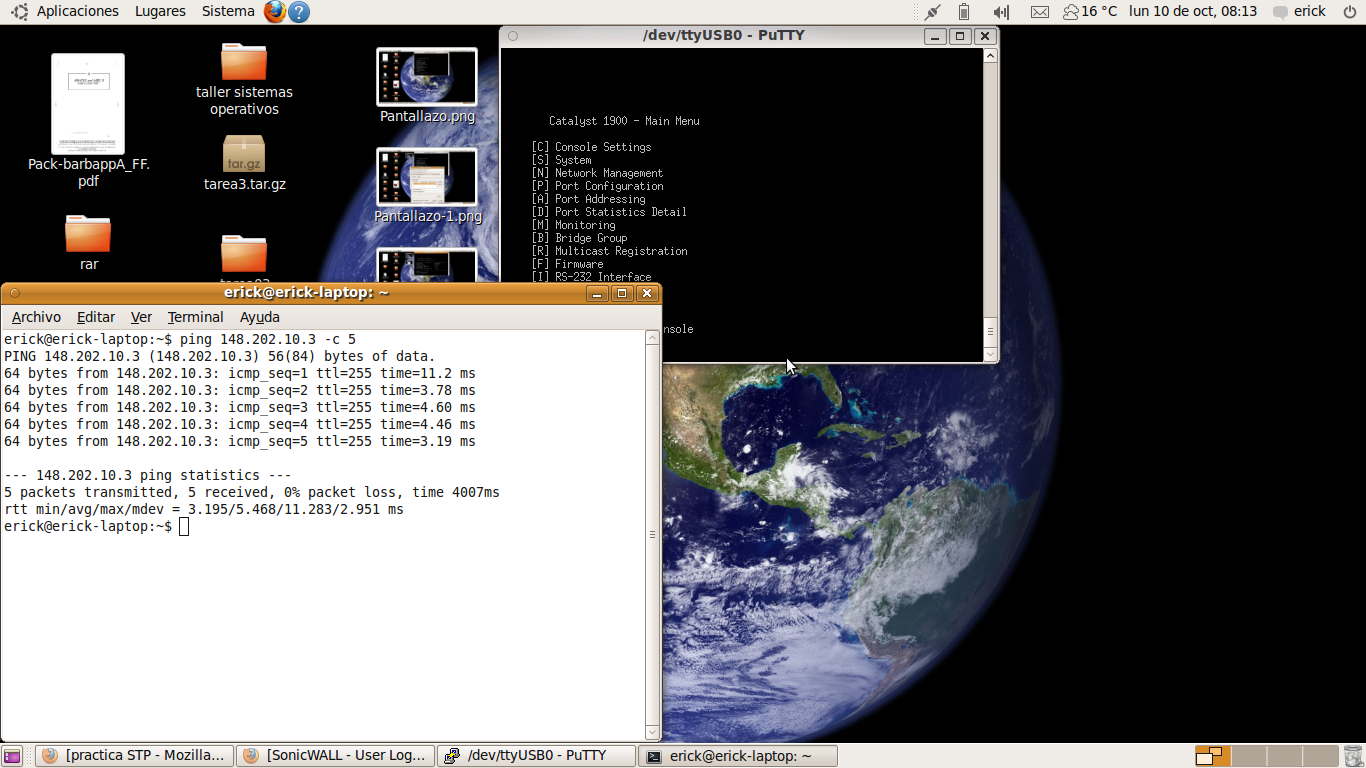This screenshot has width=1366, height=768.
Task: Select the rar folder on the desktop
Action: [88, 242]
